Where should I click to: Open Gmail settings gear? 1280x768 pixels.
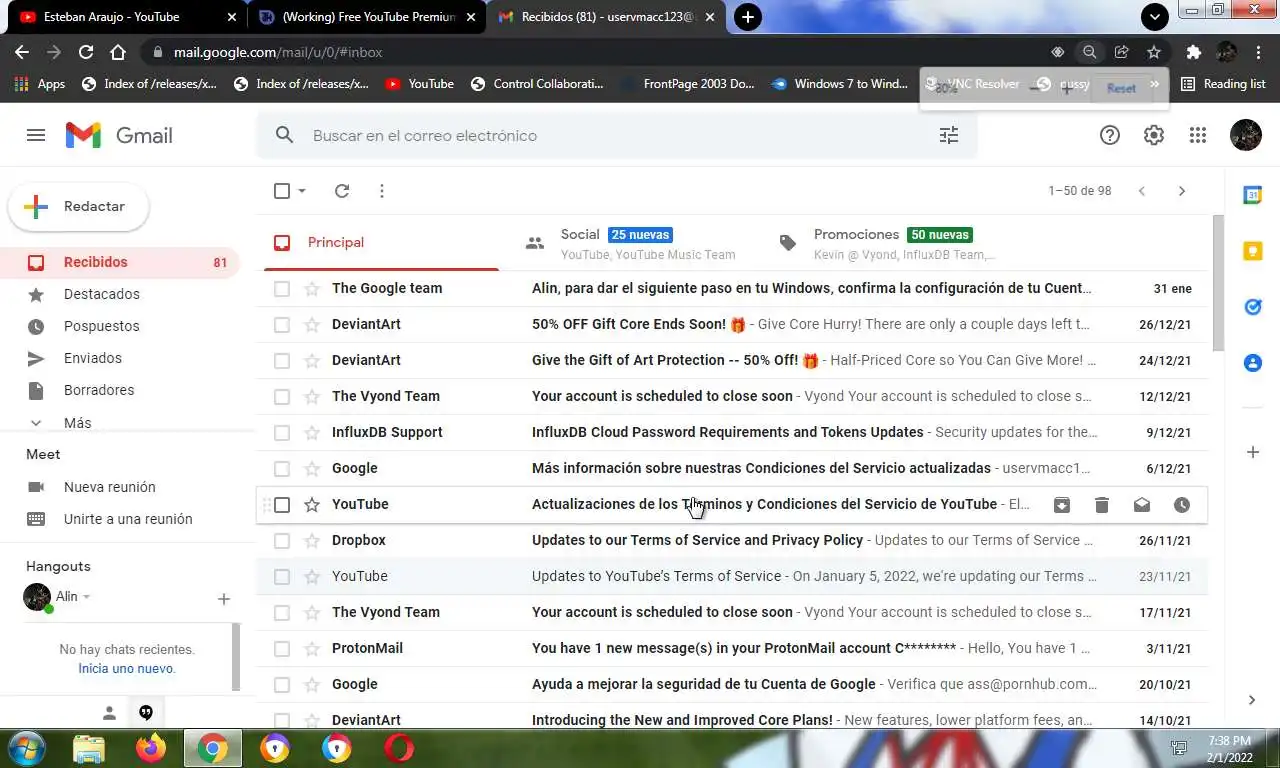click(1154, 135)
